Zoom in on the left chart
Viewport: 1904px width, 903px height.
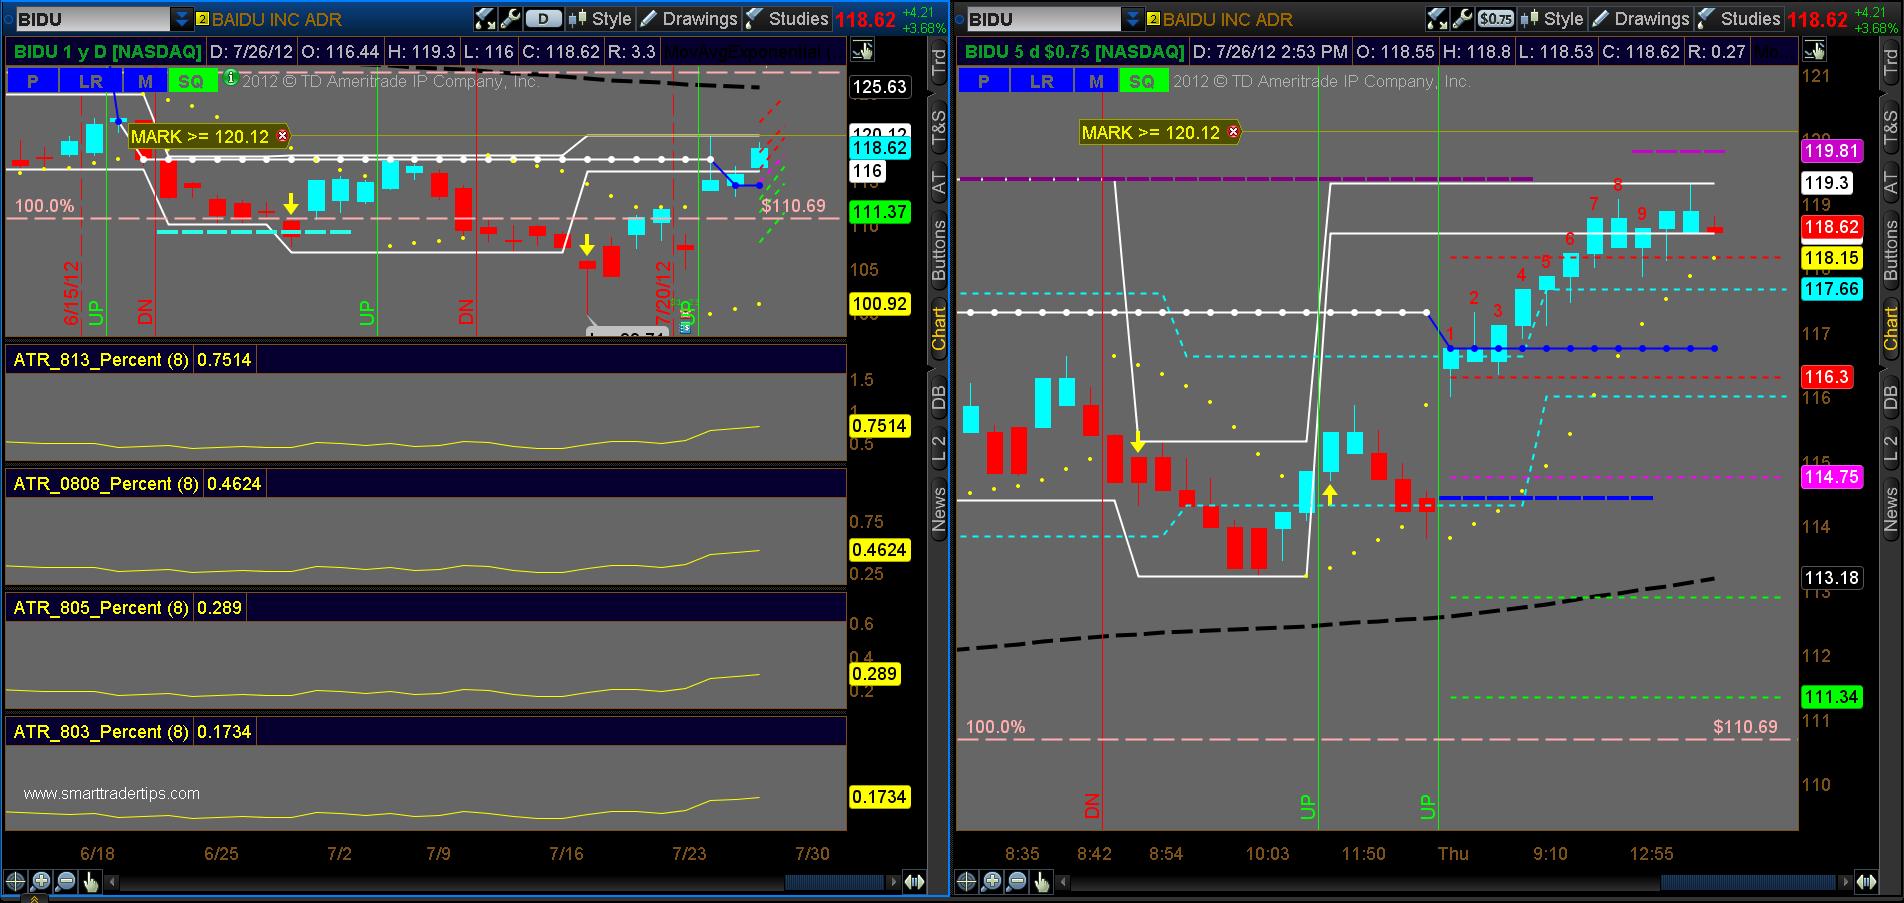41,881
